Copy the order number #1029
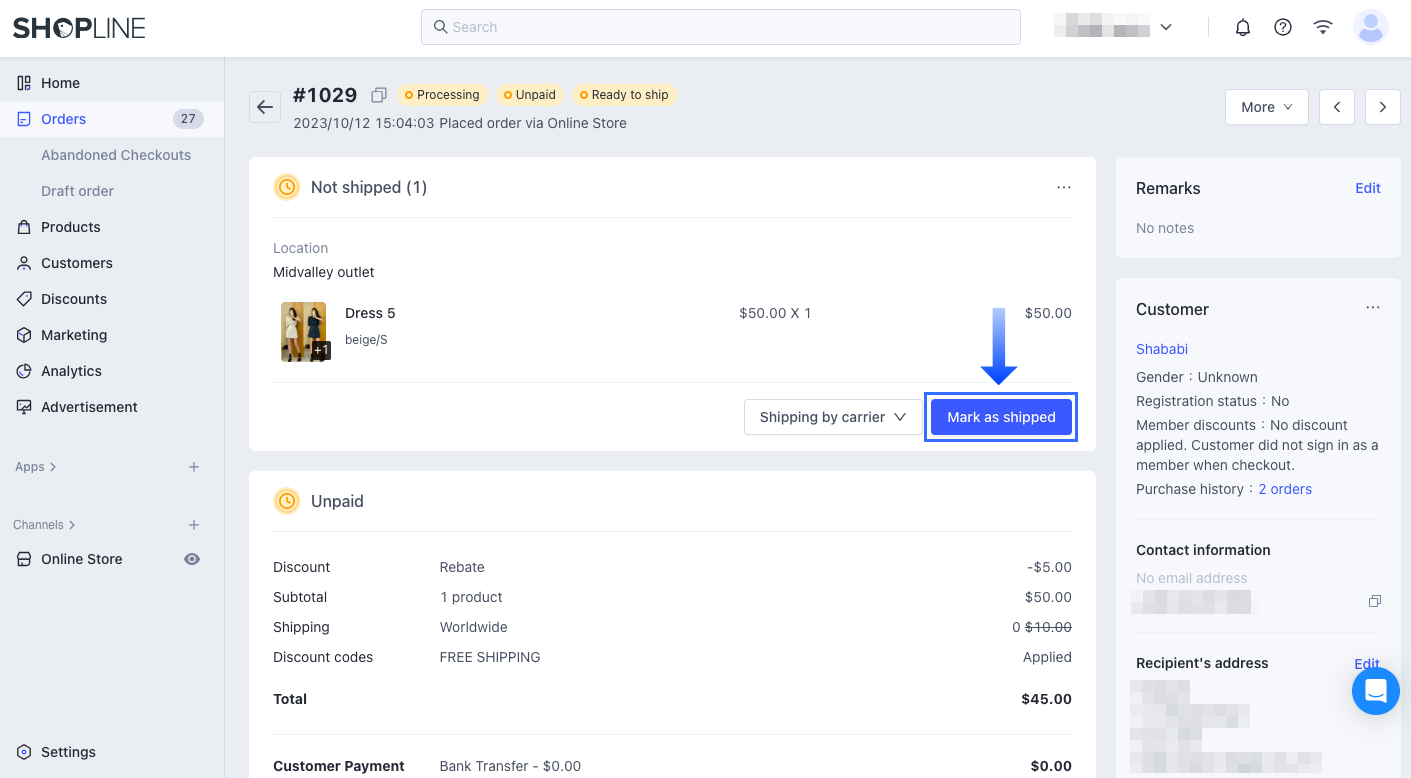The height and width of the screenshot is (778, 1411). 378,94
